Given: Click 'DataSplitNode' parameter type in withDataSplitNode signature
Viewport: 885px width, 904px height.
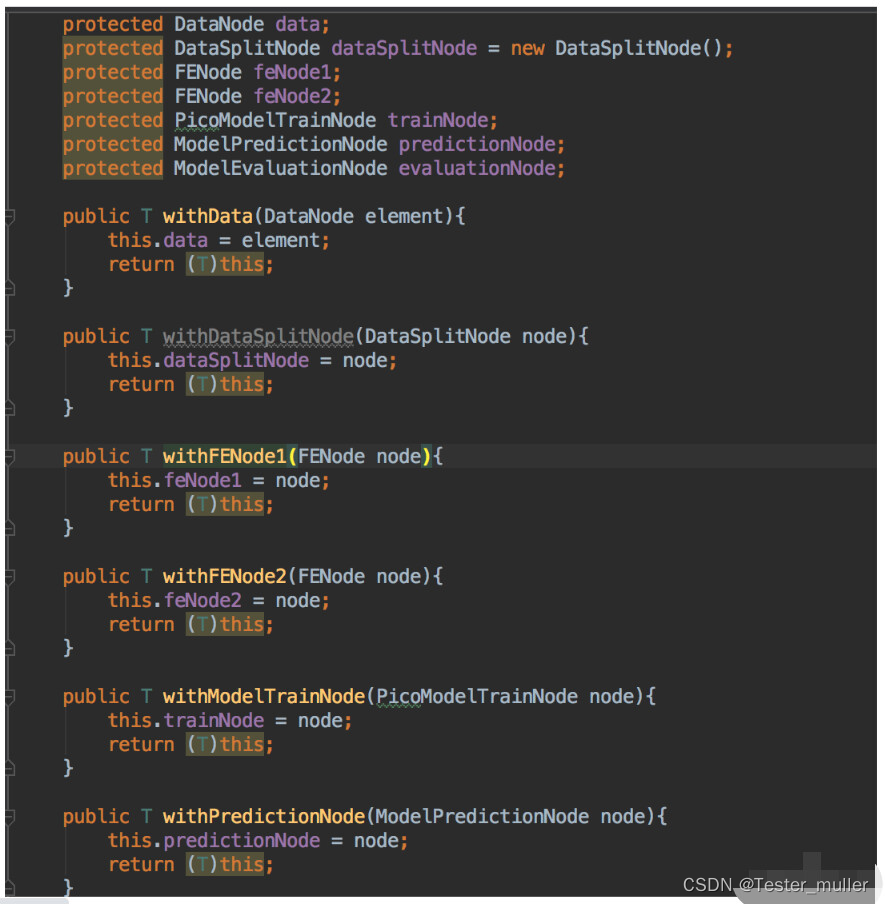Looking at the screenshot, I should click(x=438, y=336).
